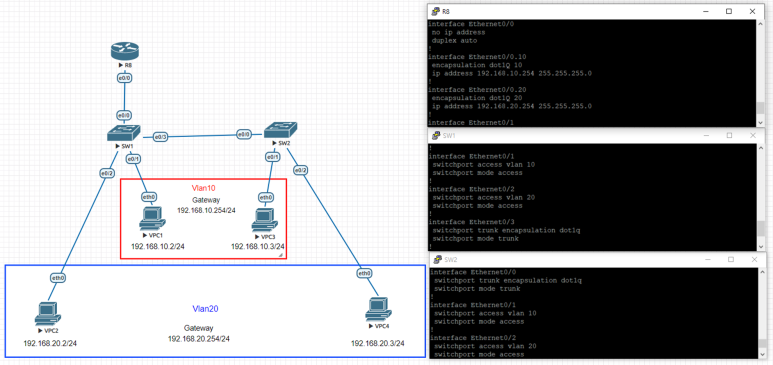Image resolution: width=773 pixels, height=365 pixels.
Task: Click VPC2's eth0 interface label
Action: pyautogui.click(x=58, y=278)
